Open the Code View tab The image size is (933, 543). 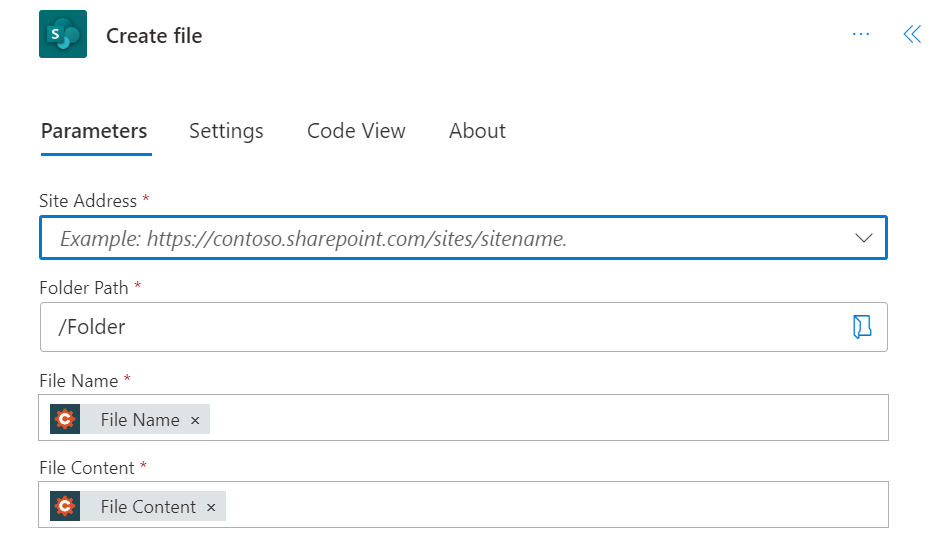click(x=356, y=131)
